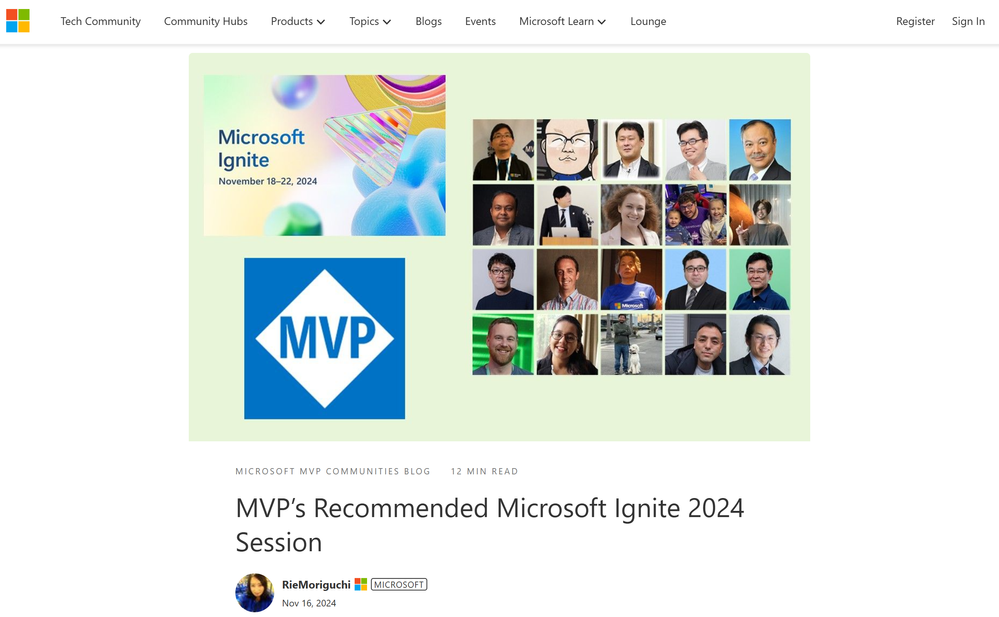Screen dimensions: 999x617
Task: Expand the Products dropdown
Action: point(298,21)
